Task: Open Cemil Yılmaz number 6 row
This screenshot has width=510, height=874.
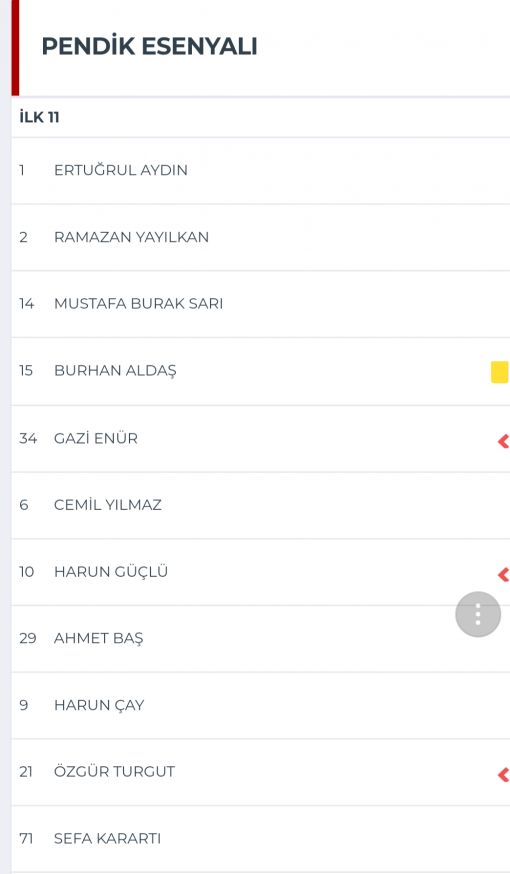Action: tap(260, 505)
